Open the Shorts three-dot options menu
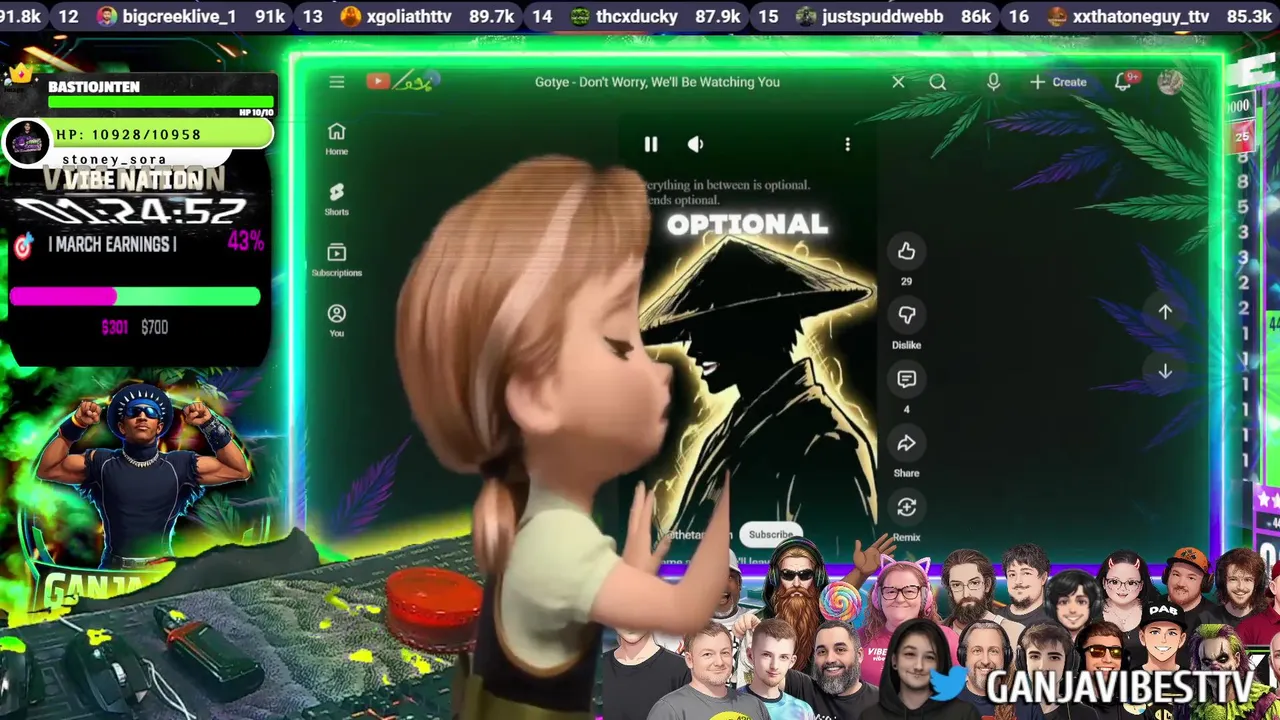1280x720 pixels. click(847, 144)
